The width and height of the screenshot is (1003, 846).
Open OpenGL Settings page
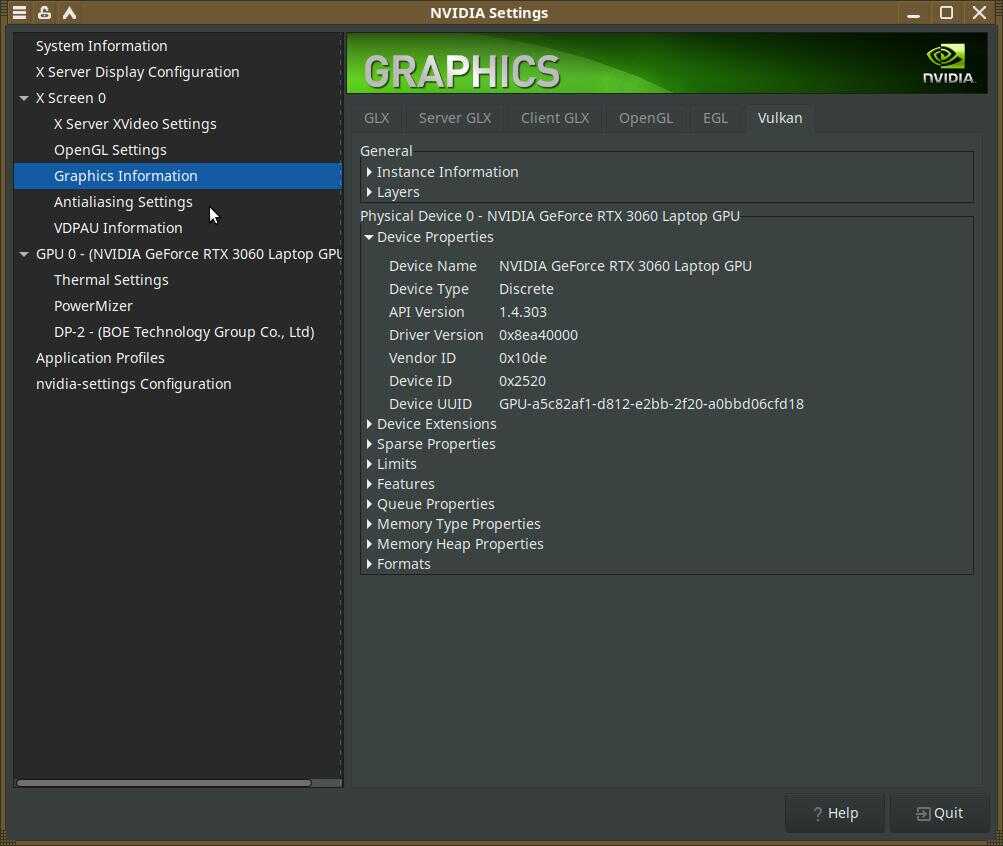110,150
